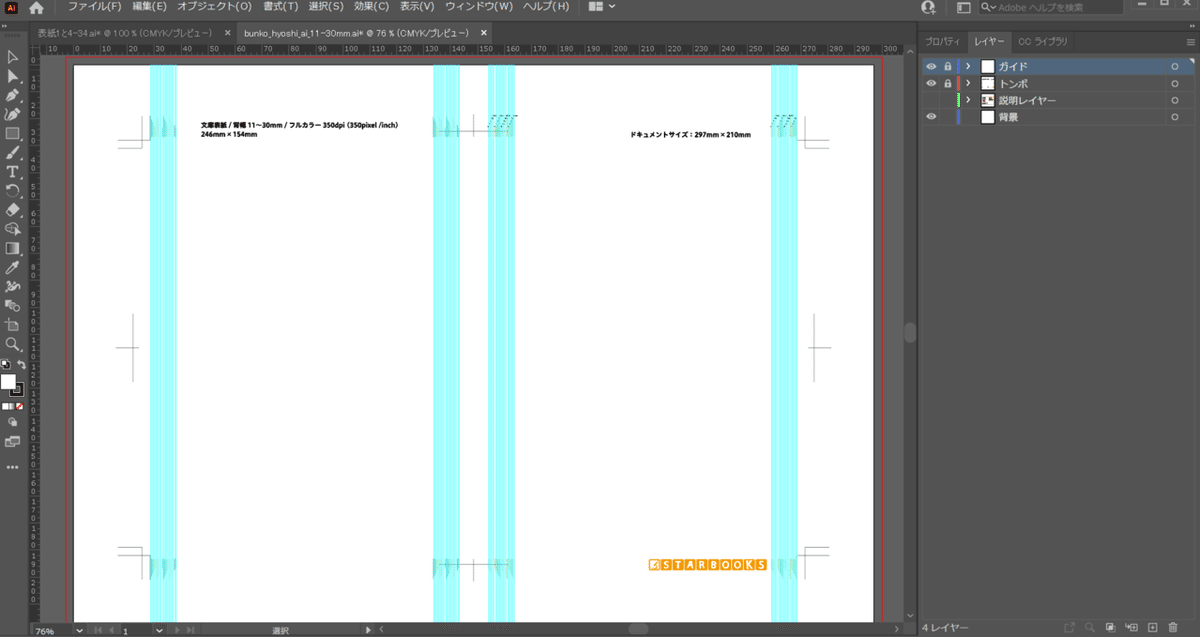
Task: Collect for export icon in Layers panel
Action: tap(1070, 627)
